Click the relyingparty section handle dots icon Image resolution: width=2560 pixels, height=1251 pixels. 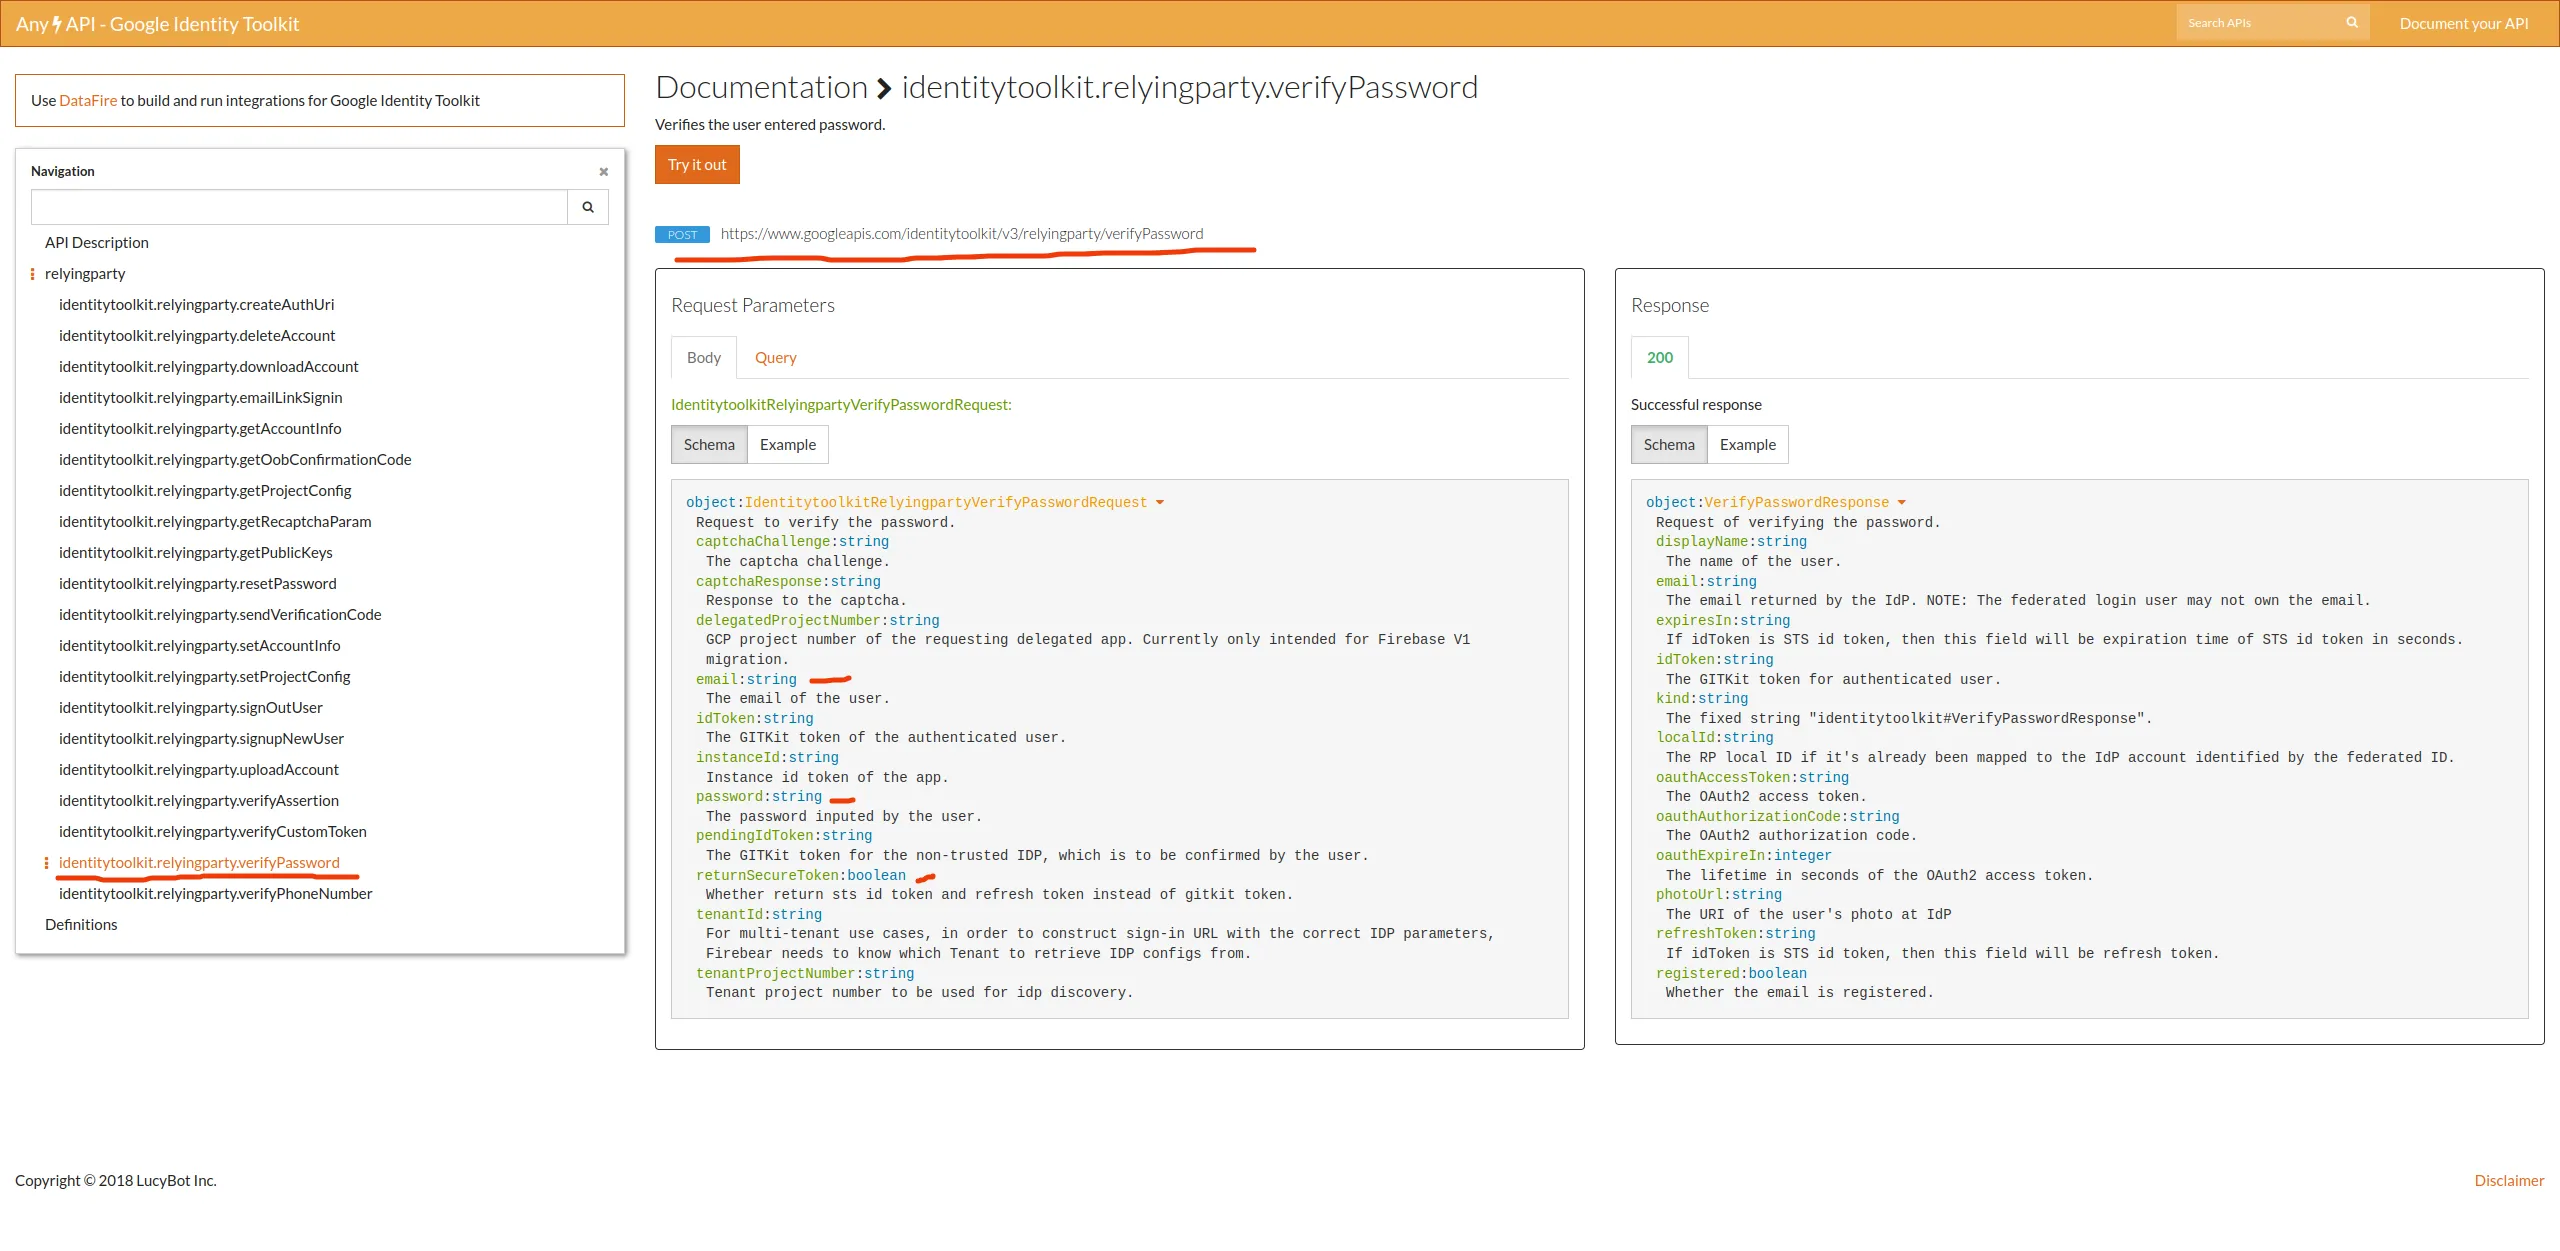click(x=33, y=274)
